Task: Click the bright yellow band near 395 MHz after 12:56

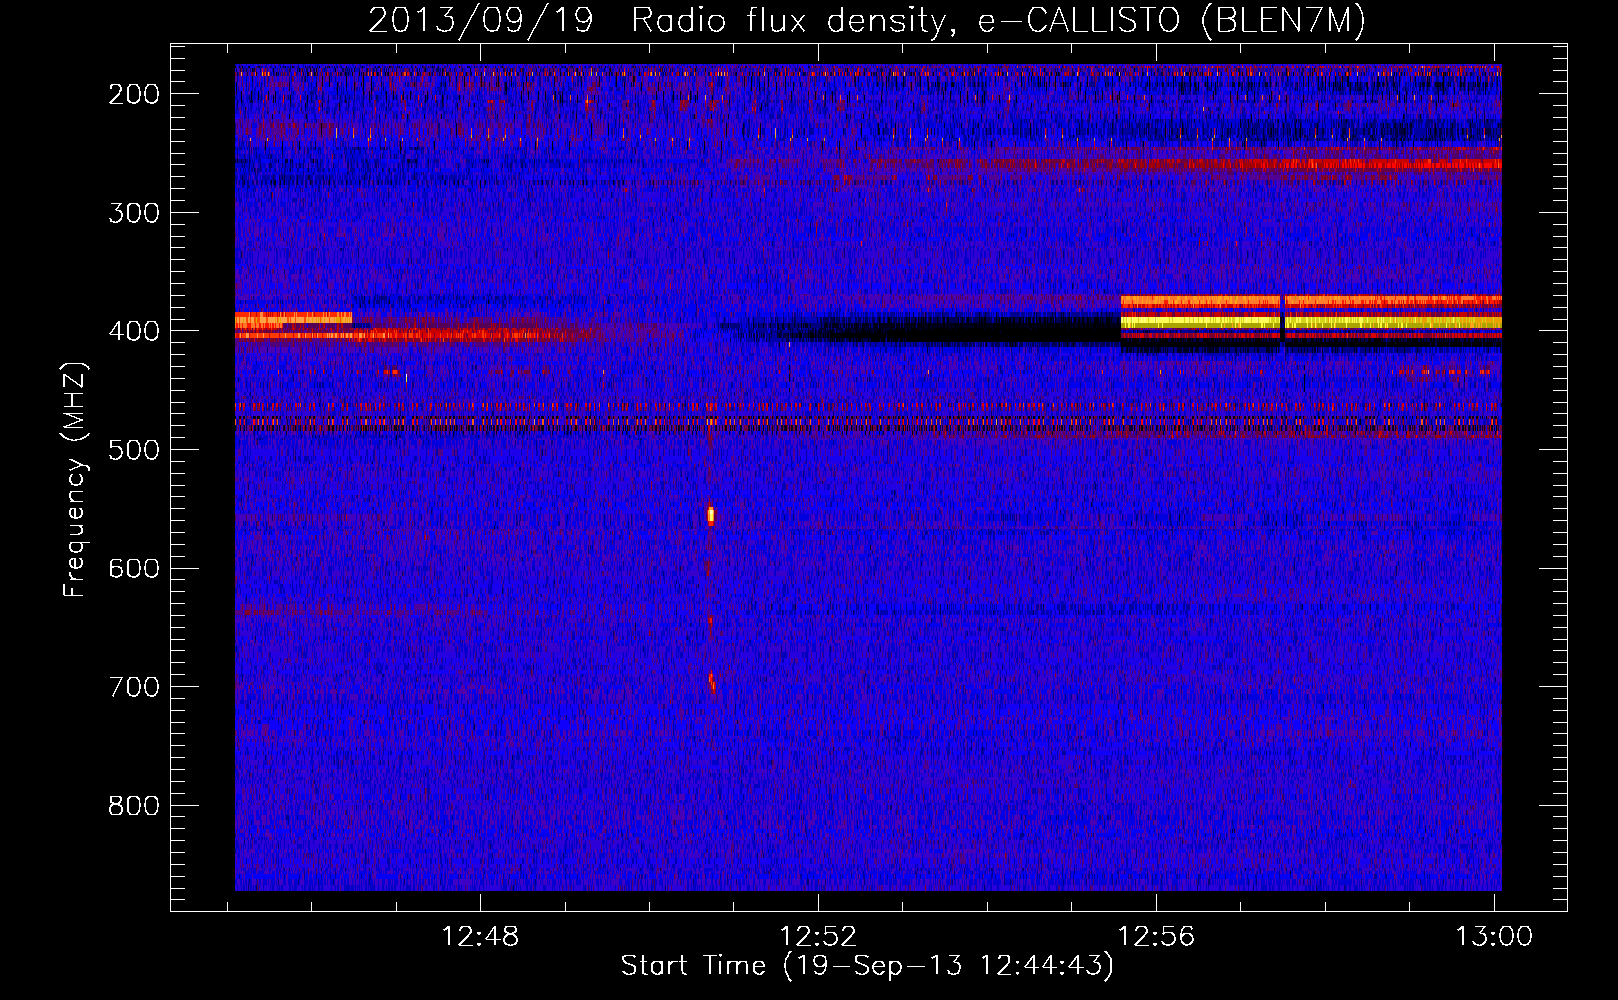Action: (x=1311, y=323)
